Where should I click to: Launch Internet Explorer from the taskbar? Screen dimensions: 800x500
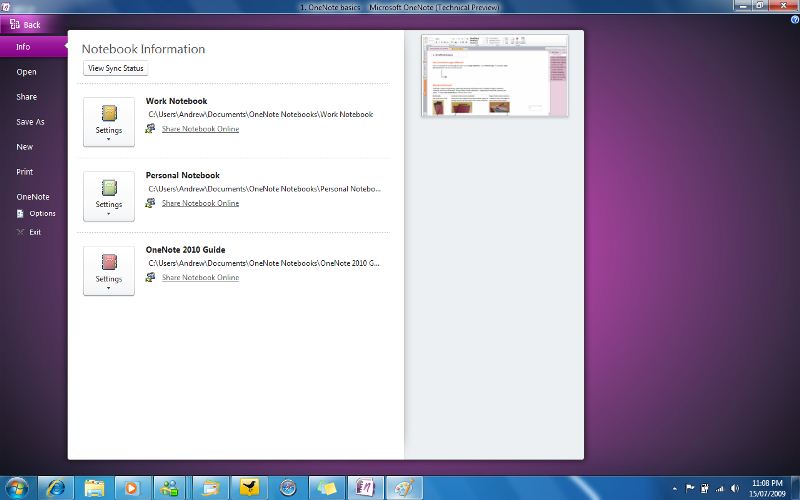point(56,488)
